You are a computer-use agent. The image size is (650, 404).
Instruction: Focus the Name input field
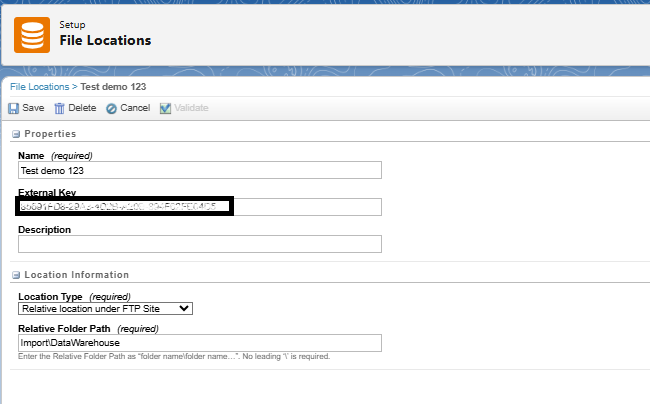click(x=200, y=171)
